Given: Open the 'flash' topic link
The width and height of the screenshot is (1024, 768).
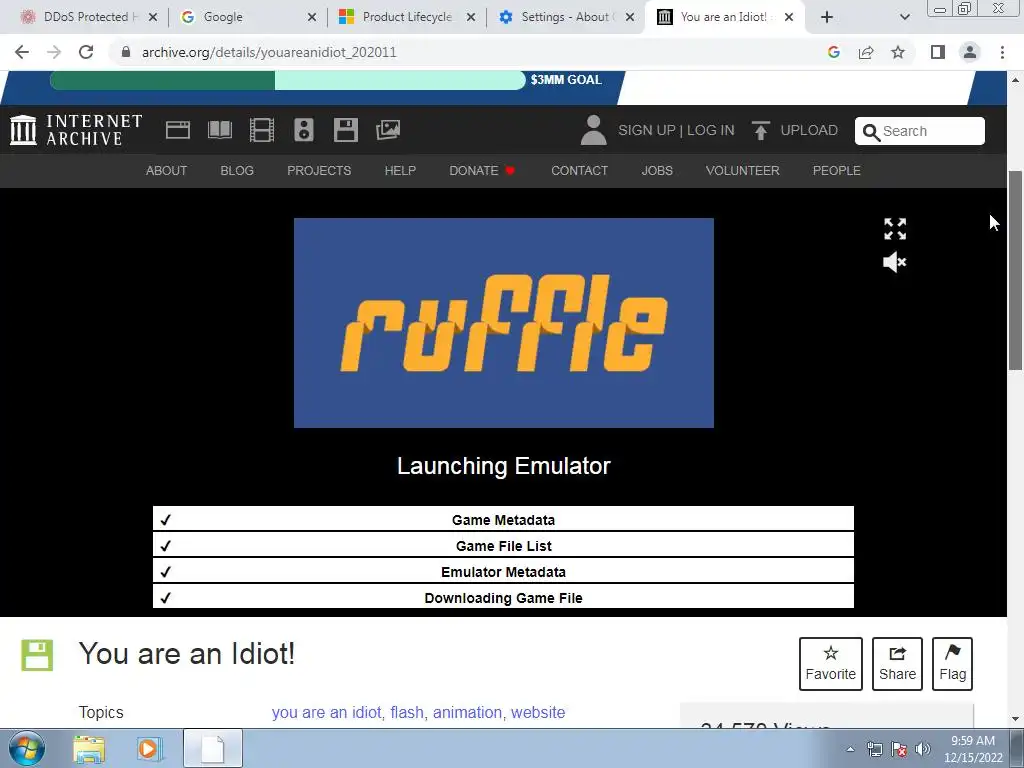Looking at the screenshot, I should point(407,712).
